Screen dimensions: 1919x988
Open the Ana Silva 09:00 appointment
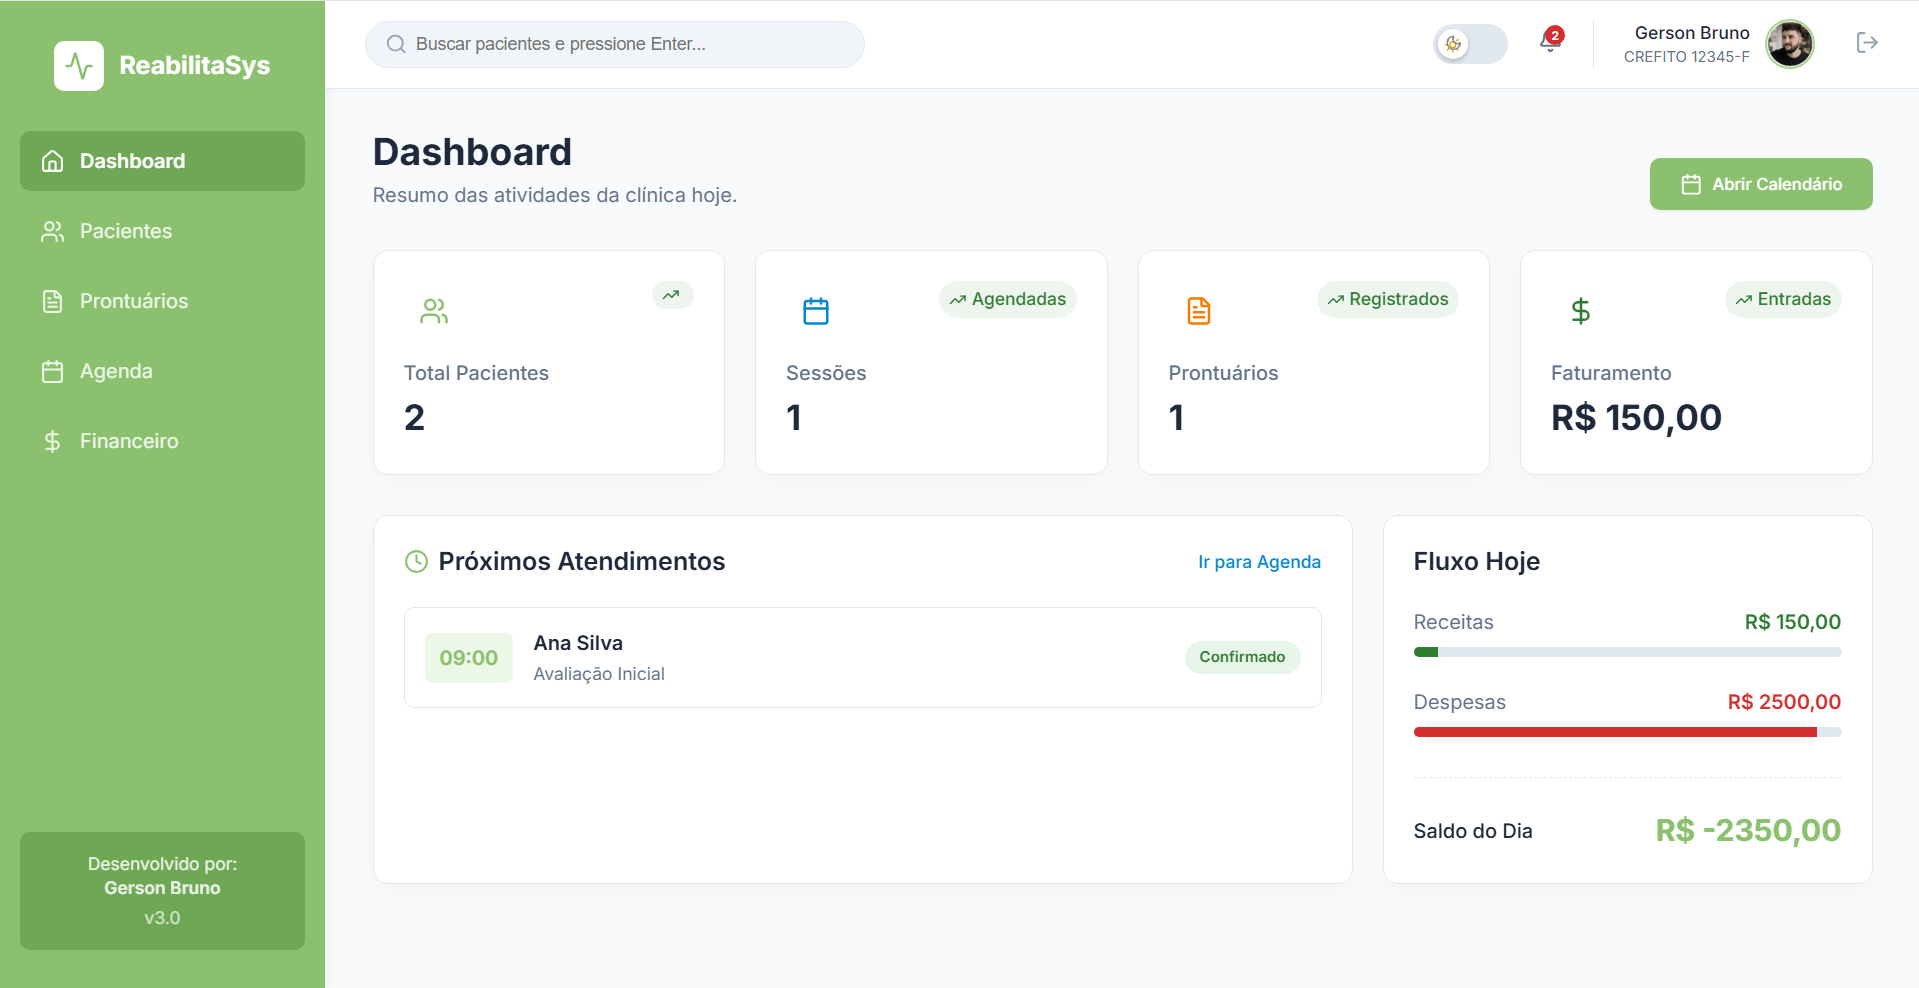(x=863, y=658)
